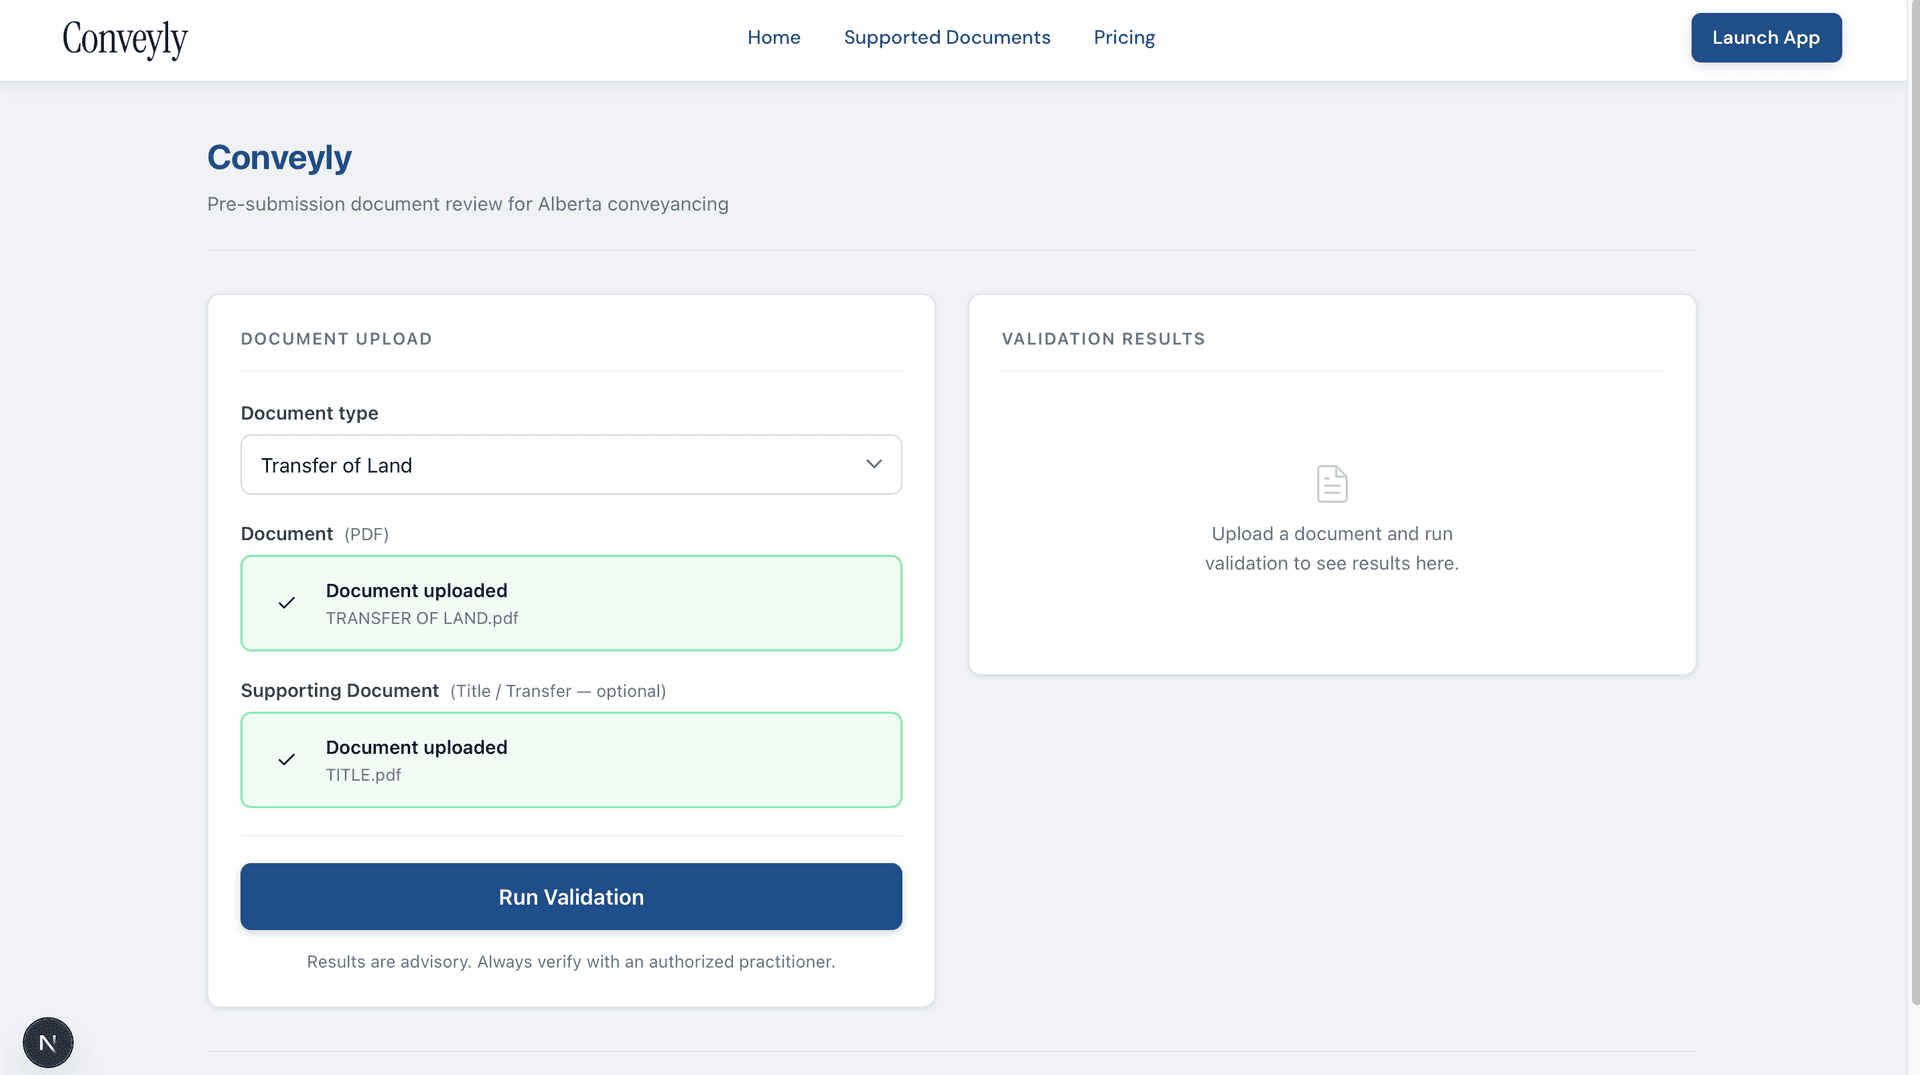
Task: Click the Validation Results panel header
Action: (1103, 338)
